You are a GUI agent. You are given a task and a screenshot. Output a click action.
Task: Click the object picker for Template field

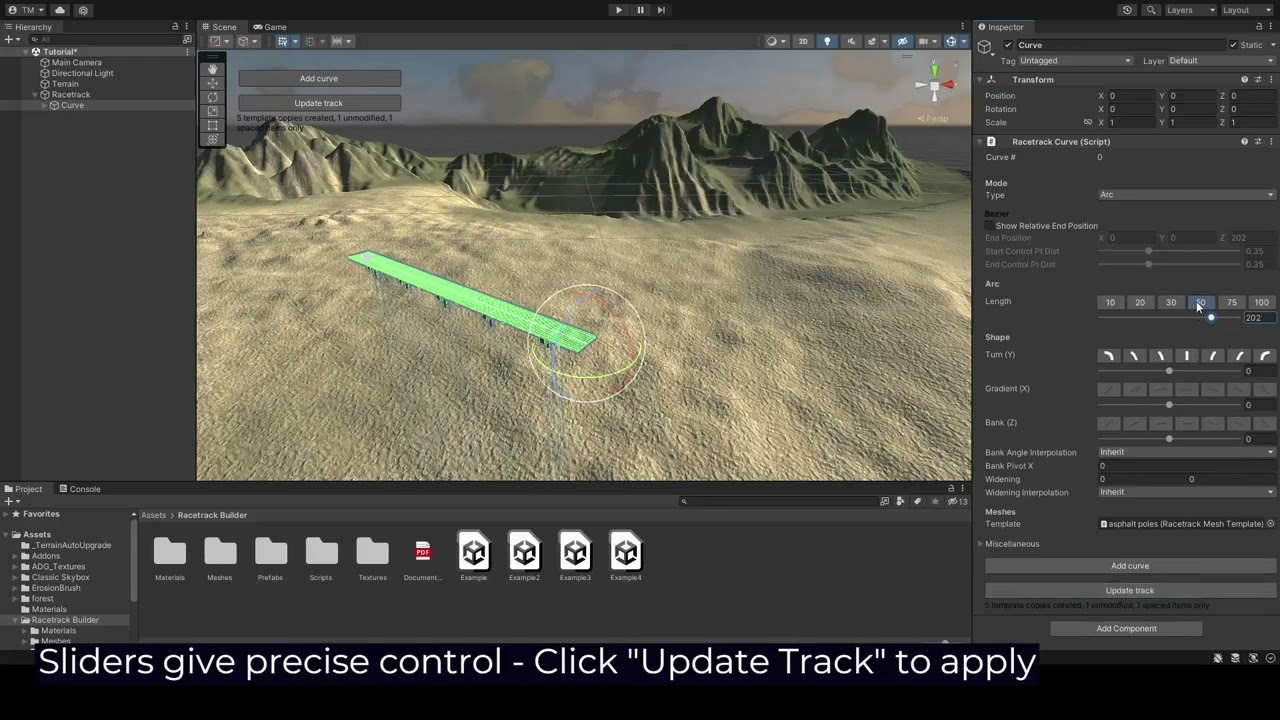1271,524
